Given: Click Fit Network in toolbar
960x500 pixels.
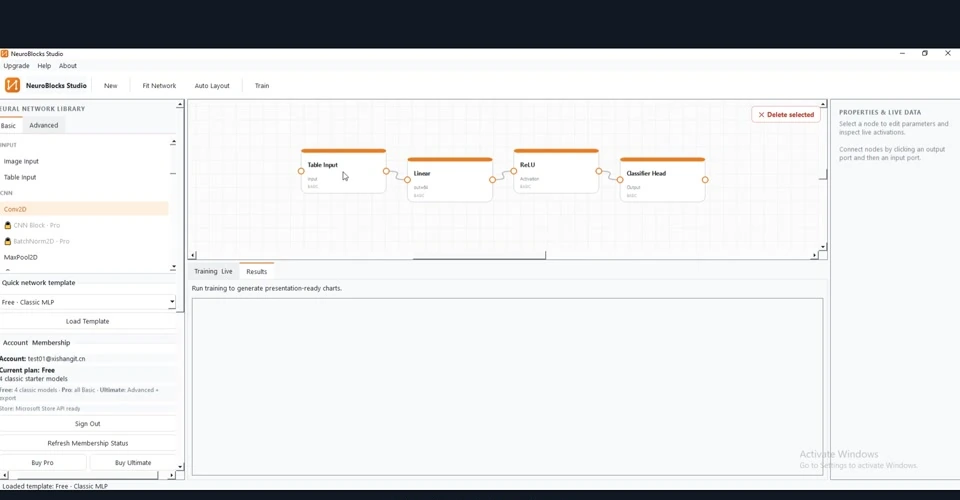Looking at the screenshot, I should pyautogui.click(x=159, y=86).
